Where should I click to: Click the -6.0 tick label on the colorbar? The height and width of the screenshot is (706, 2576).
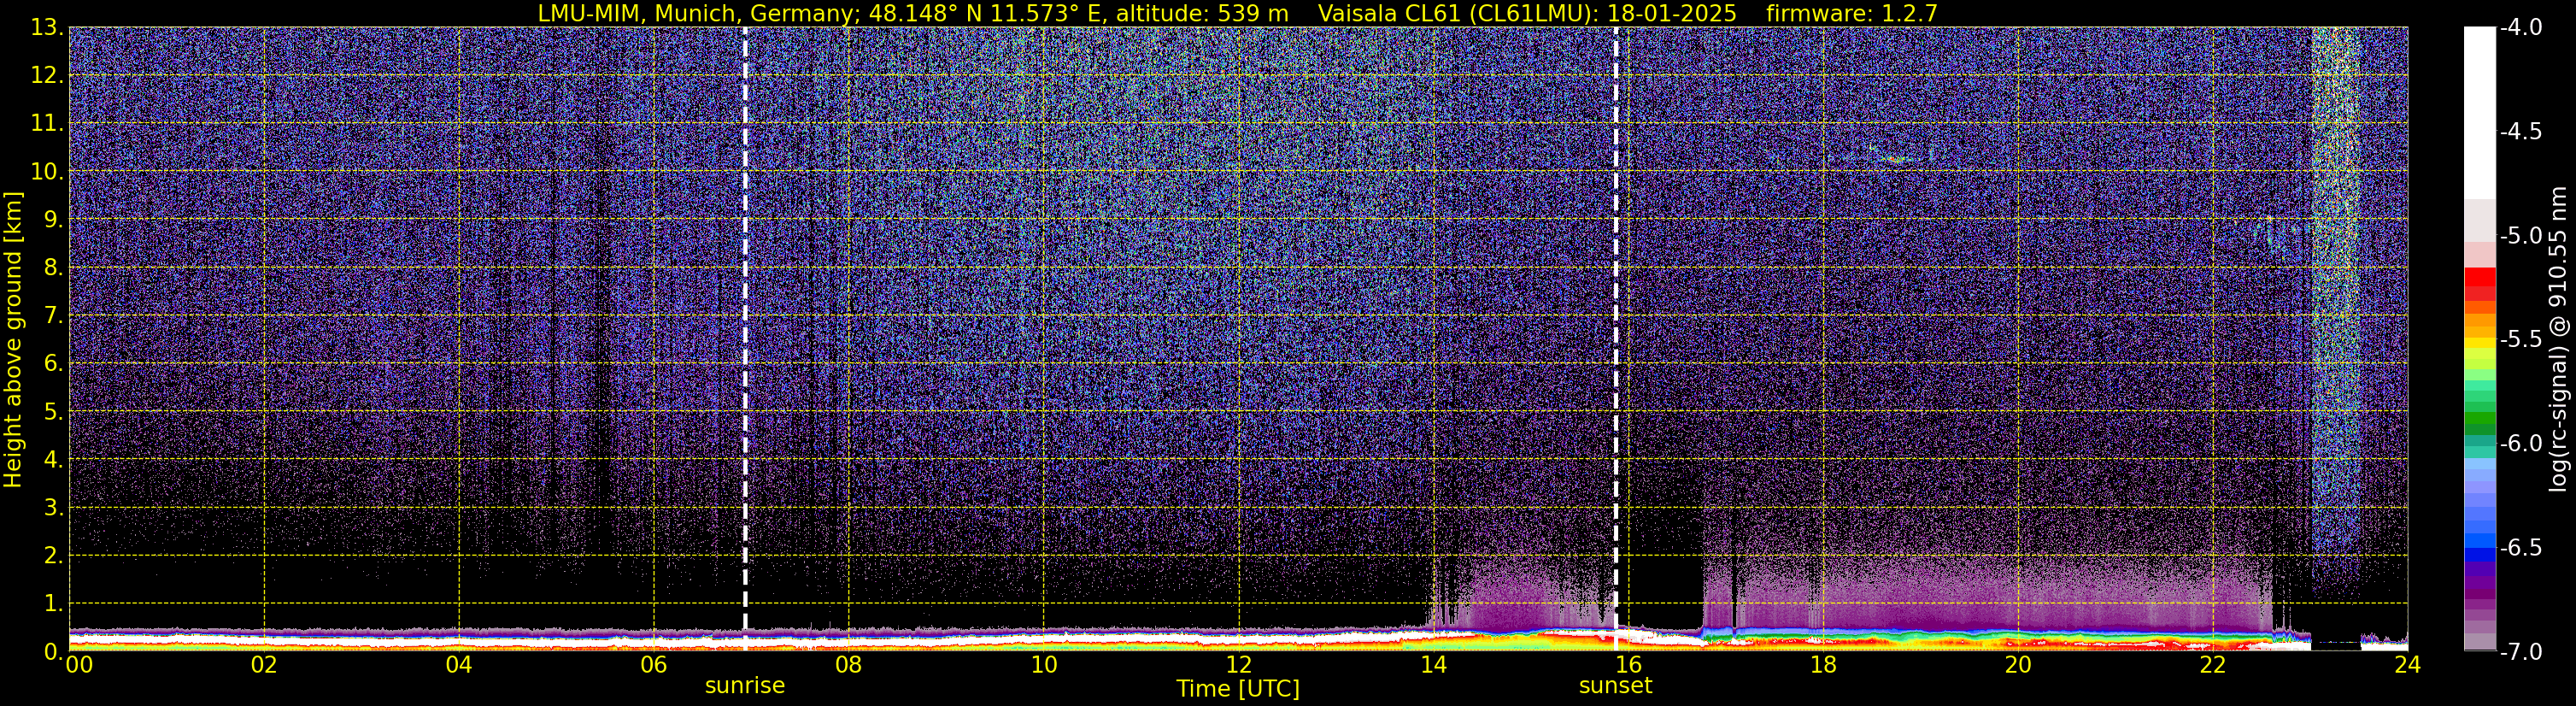2520,443
